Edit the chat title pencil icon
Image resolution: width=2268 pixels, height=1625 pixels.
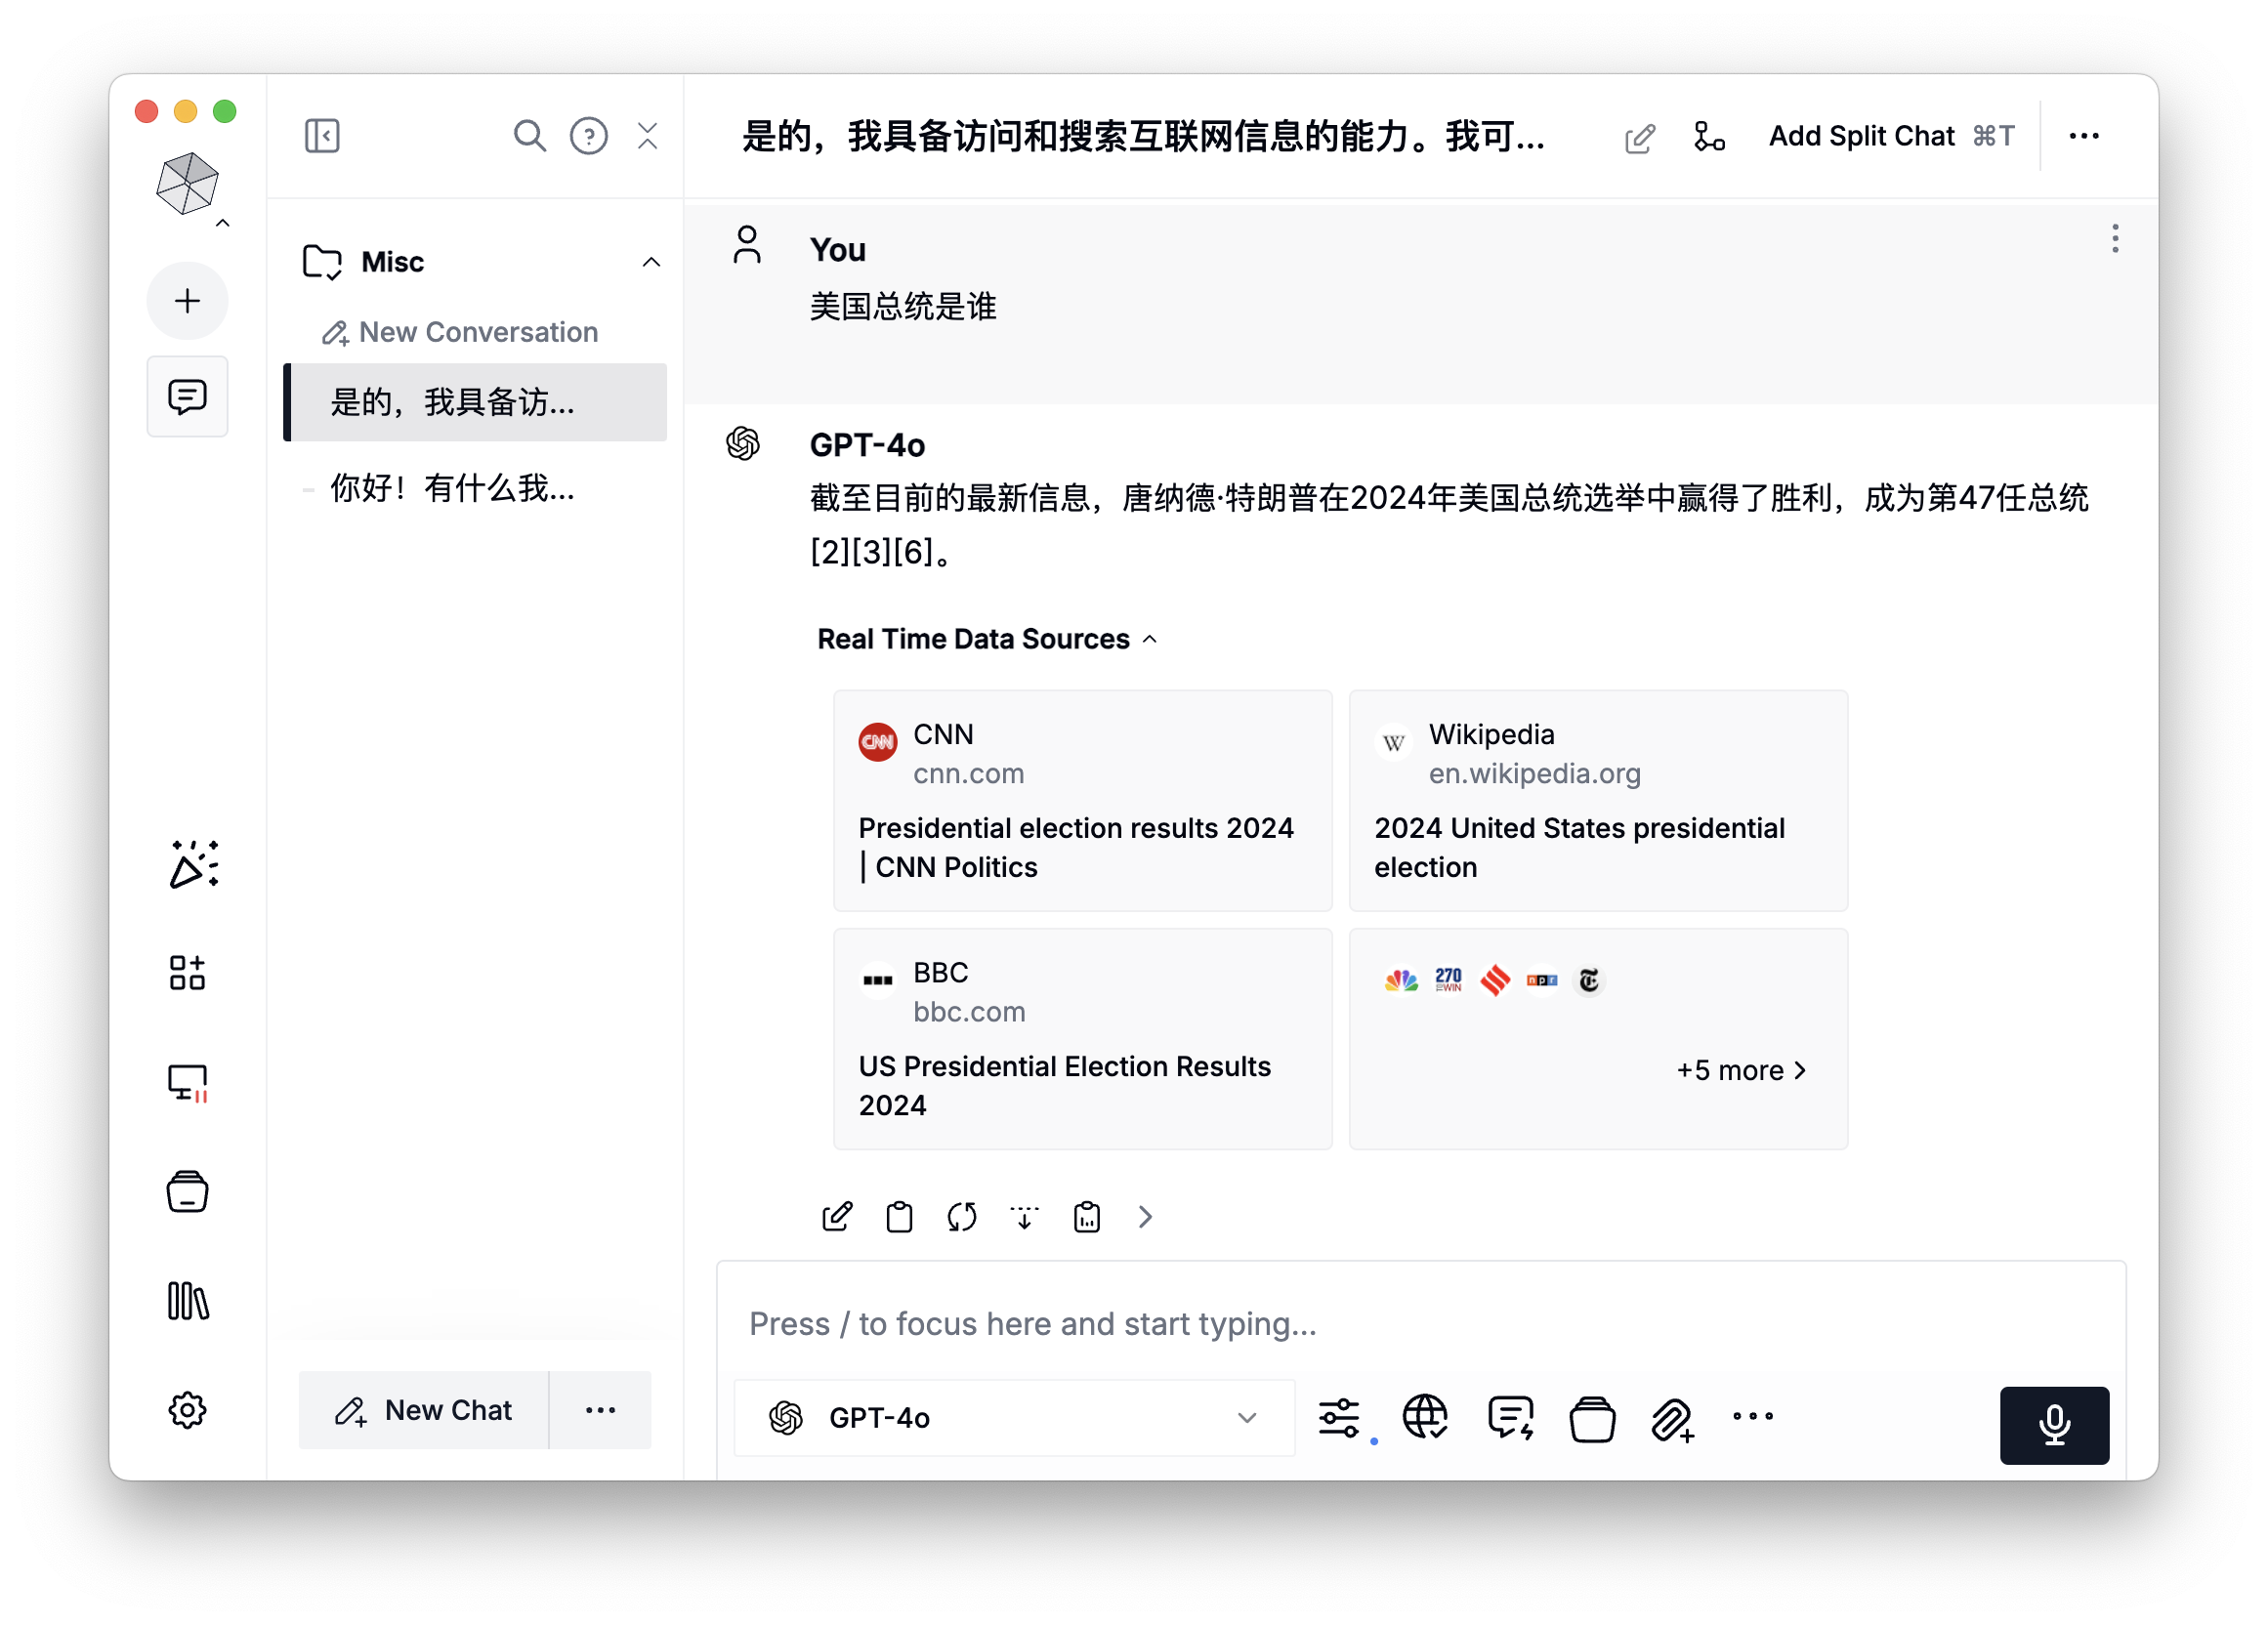point(1639,137)
